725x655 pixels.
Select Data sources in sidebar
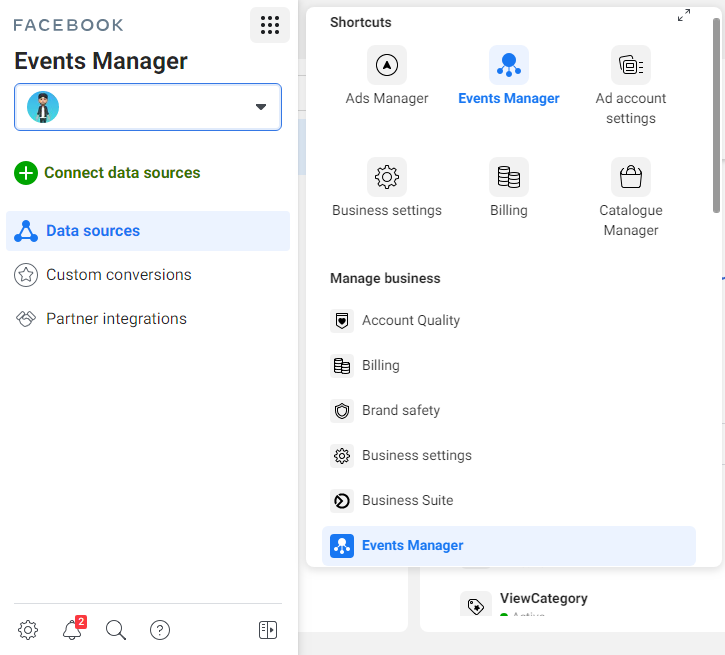pos(148,231)
